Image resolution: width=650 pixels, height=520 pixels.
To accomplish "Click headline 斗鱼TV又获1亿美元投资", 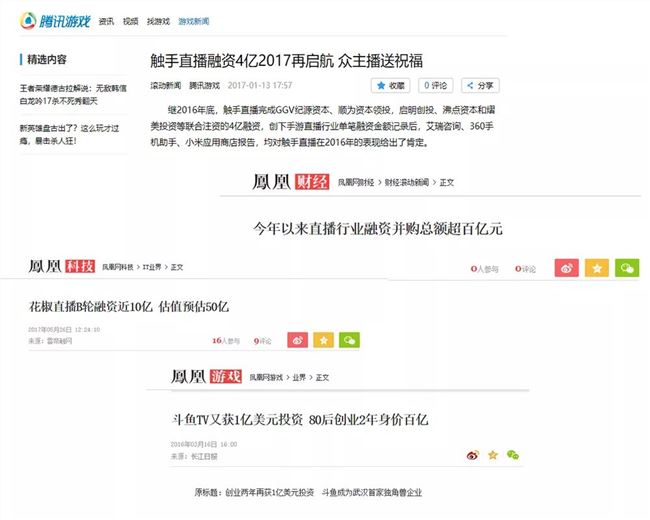I will 299,420.
